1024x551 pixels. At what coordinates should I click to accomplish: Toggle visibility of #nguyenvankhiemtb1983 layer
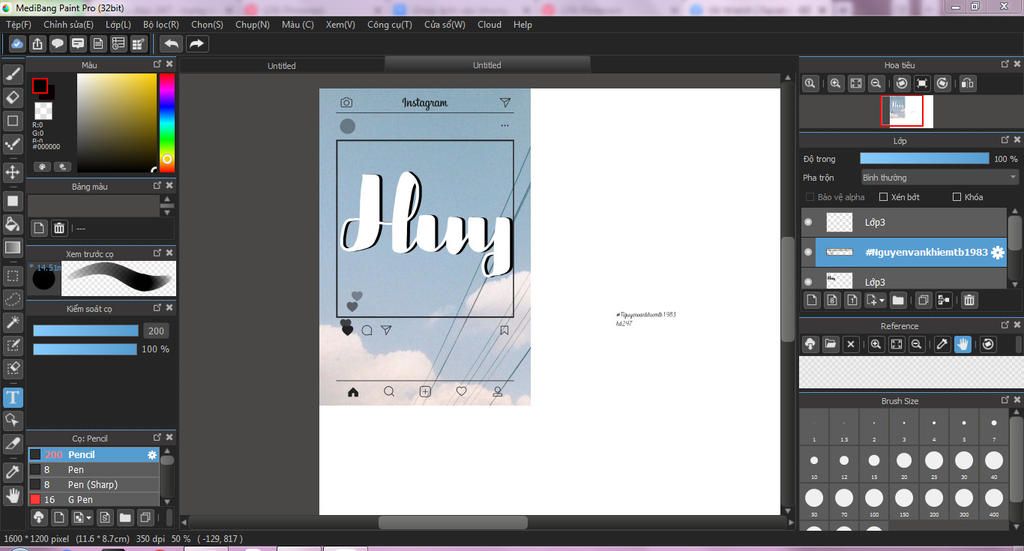coord(808,252)
